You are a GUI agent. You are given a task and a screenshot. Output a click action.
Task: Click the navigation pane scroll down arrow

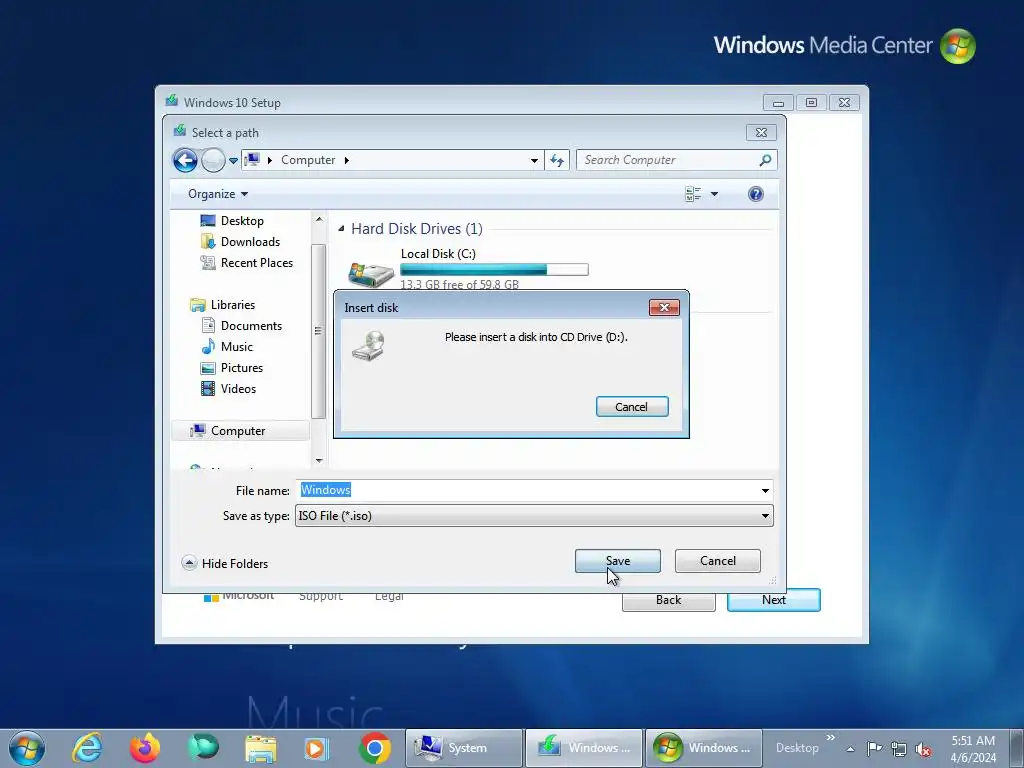(x=319, y=460)
